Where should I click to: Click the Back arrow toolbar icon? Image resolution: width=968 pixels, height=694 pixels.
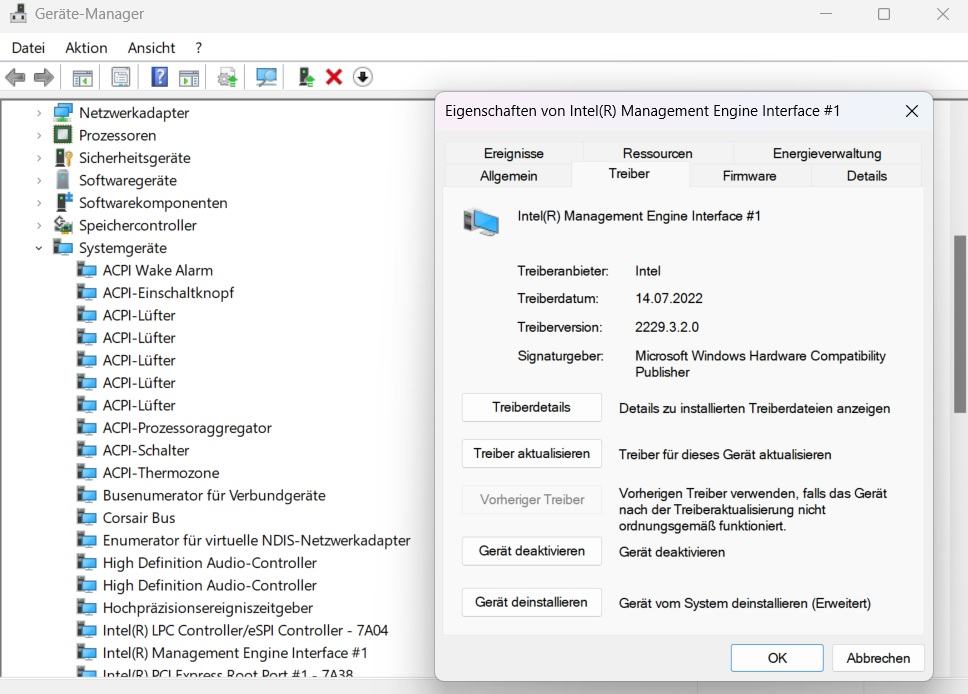tap(15, 77)
